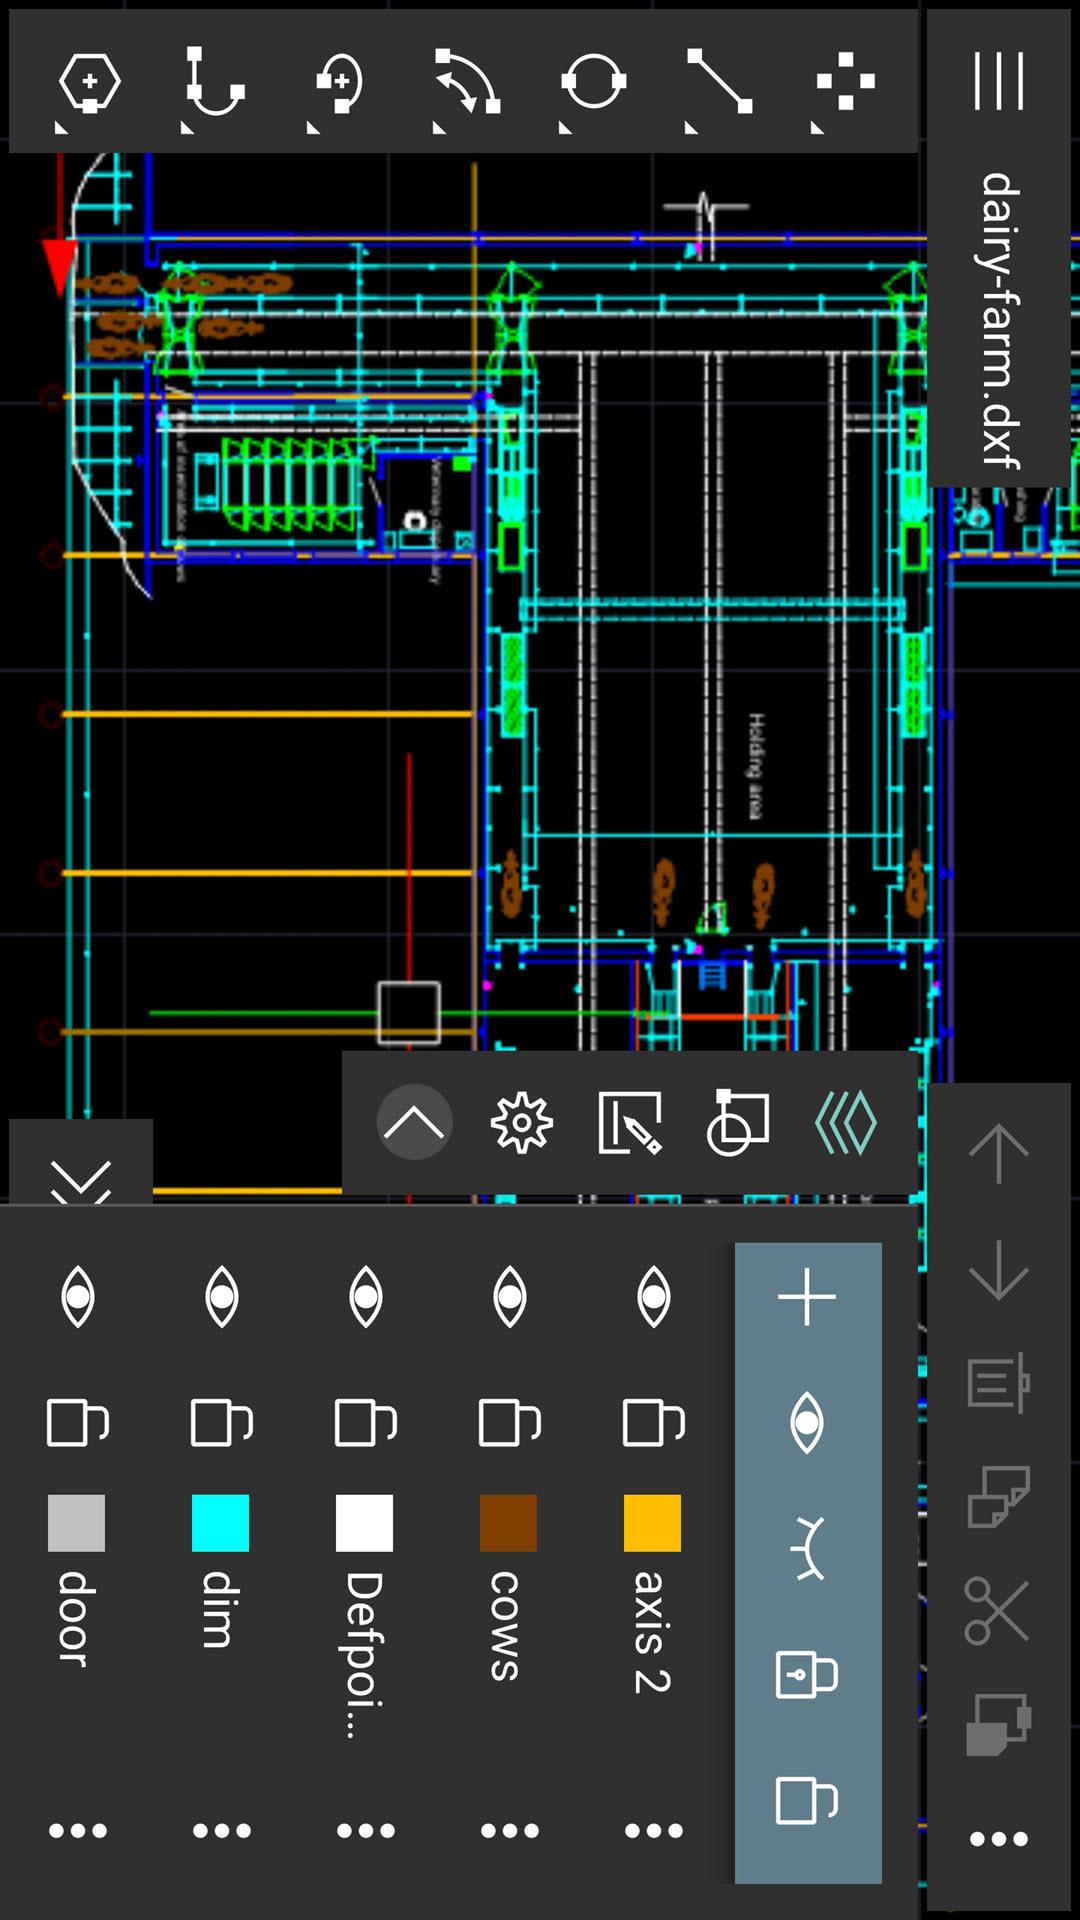Select the Defpoi... layer name
Viewport: 1080px width, 1920px height.
[364, 1652]
